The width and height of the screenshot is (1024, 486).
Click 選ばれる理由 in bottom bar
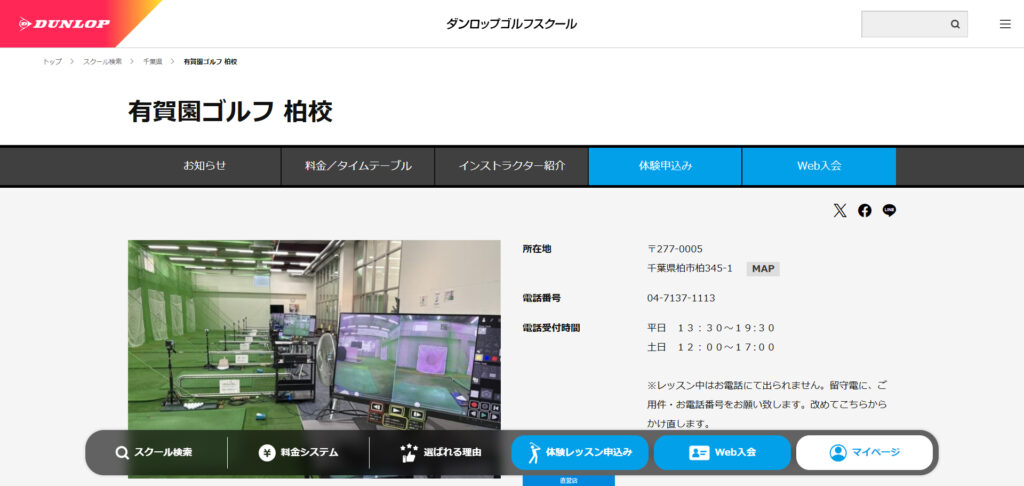click(x=440, y=452)
